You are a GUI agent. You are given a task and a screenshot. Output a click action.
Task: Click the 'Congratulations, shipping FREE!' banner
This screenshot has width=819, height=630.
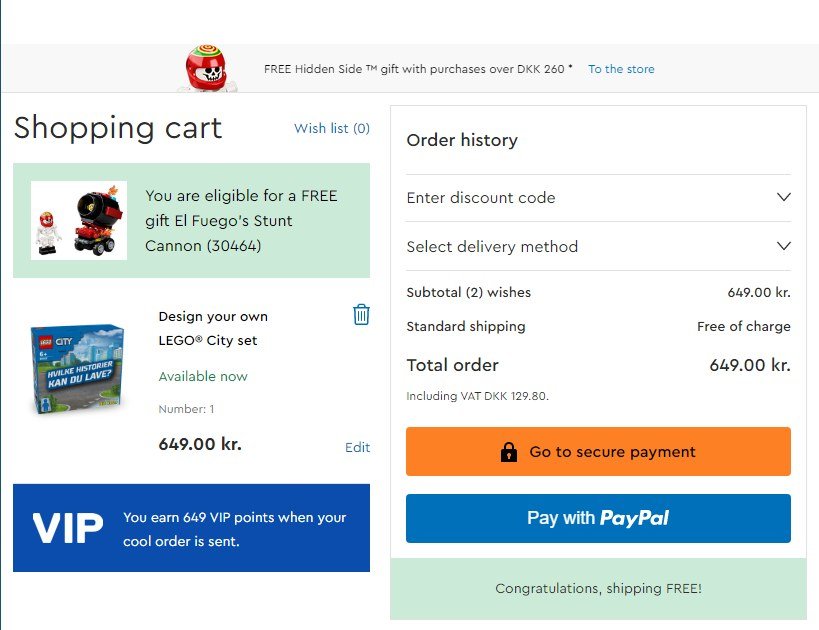tap(598, 589)
